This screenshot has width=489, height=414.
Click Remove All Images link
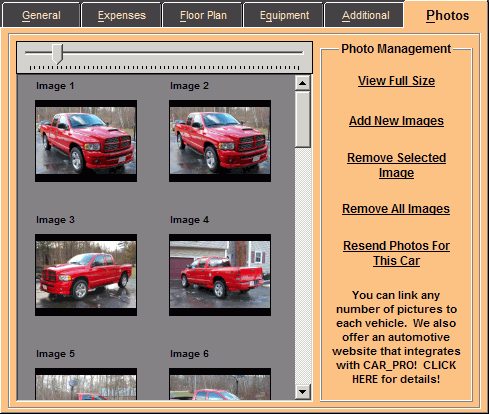(x=396, y=209)
